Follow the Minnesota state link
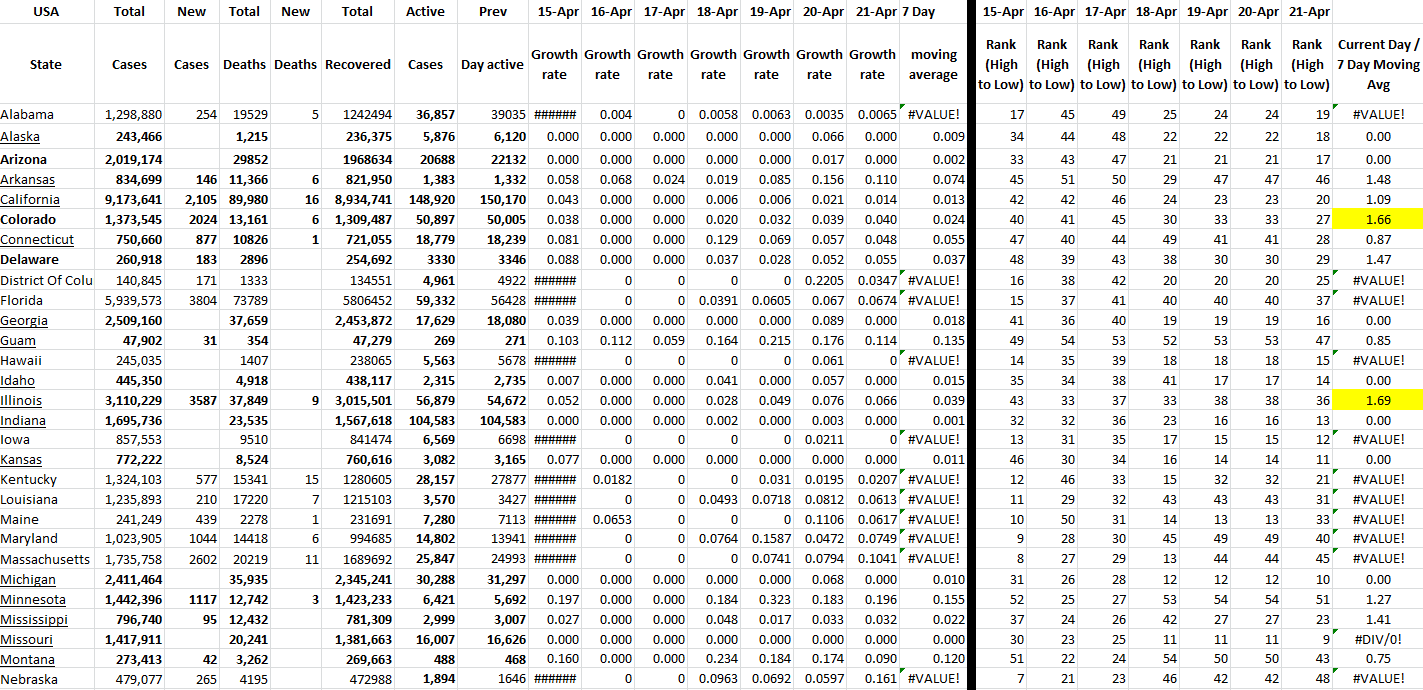1423x690 pixels. coord(33,600)
